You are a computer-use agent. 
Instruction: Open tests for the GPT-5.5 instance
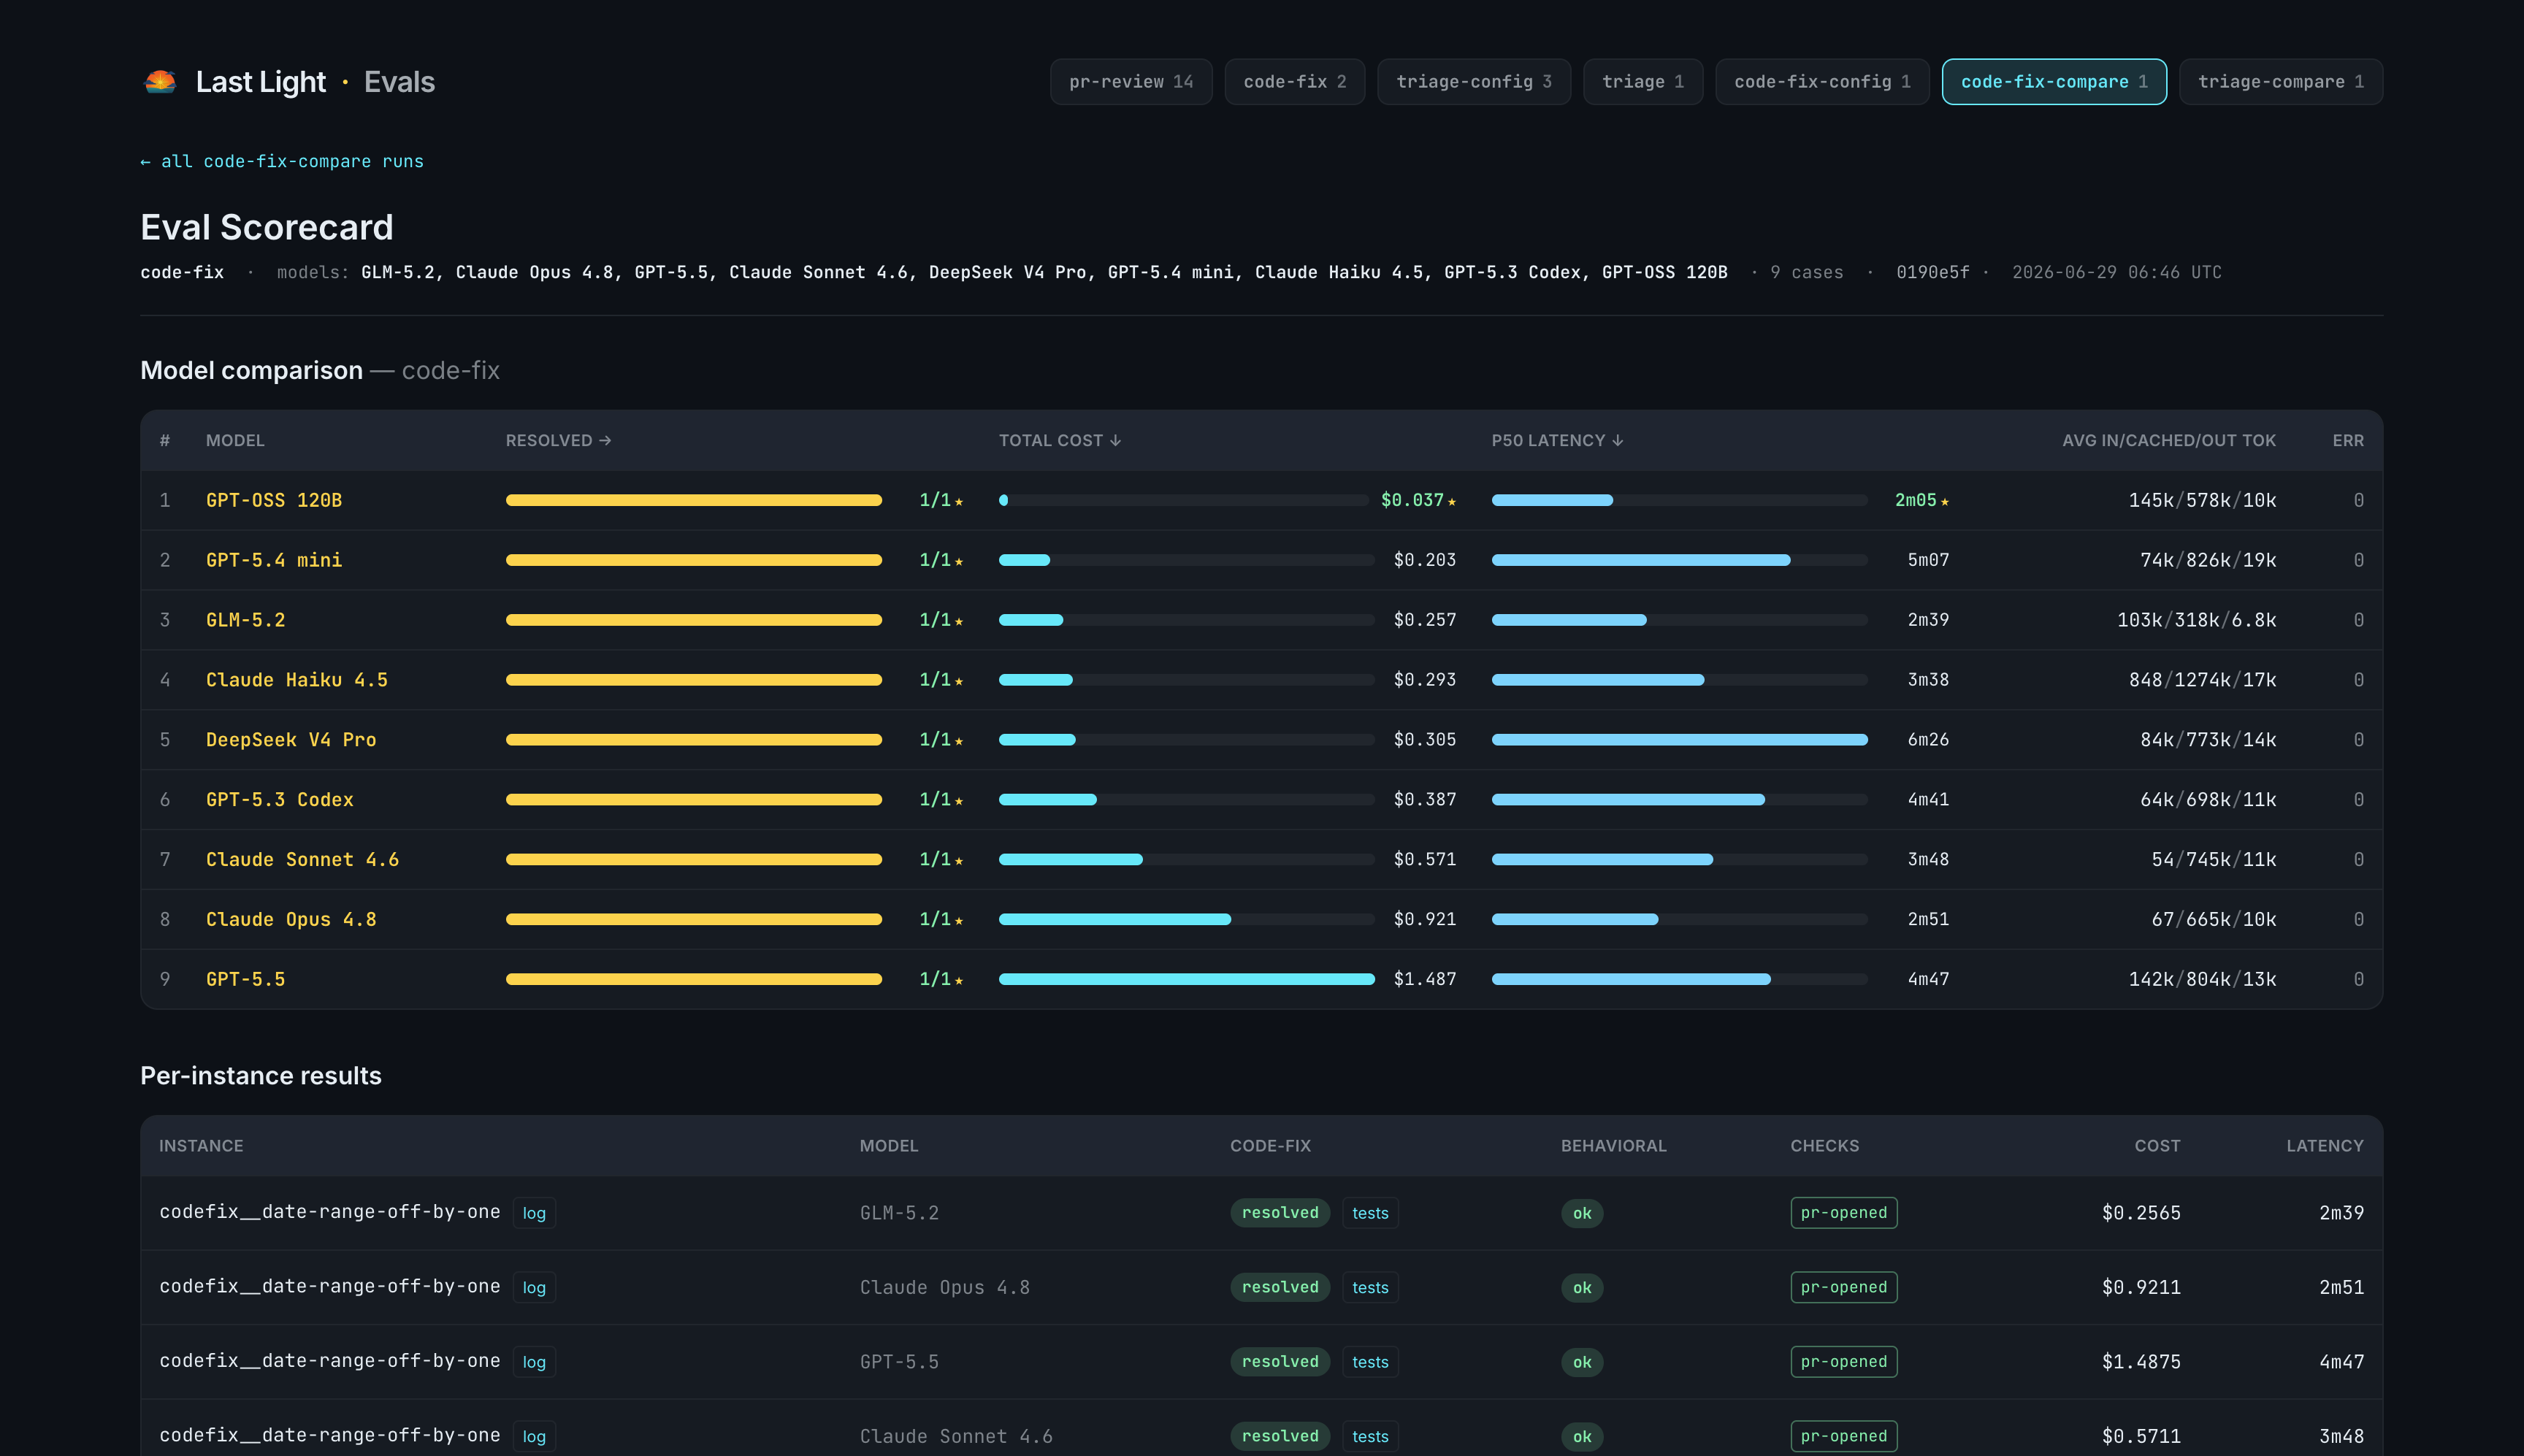click(1370, 1362)
